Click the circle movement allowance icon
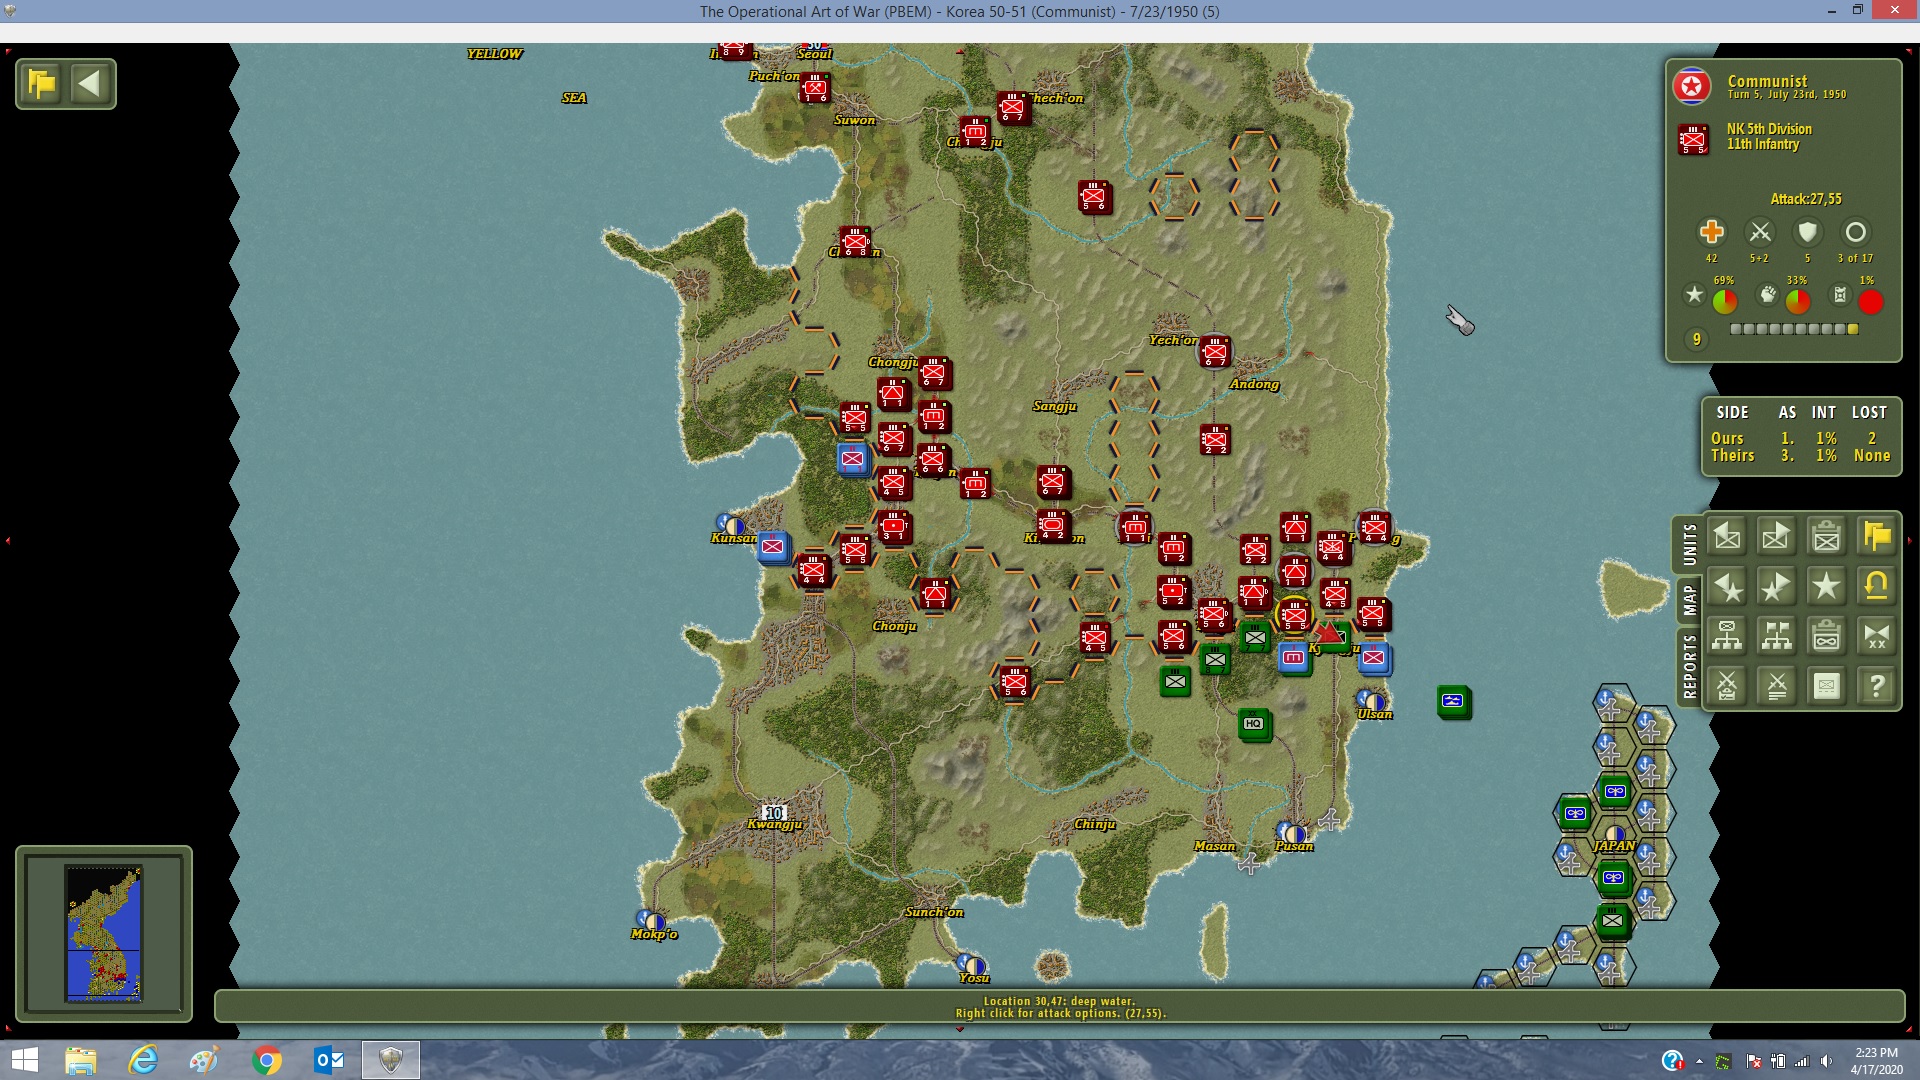This screenshot has width=1920, height=1080. [x=1856, y=232]
